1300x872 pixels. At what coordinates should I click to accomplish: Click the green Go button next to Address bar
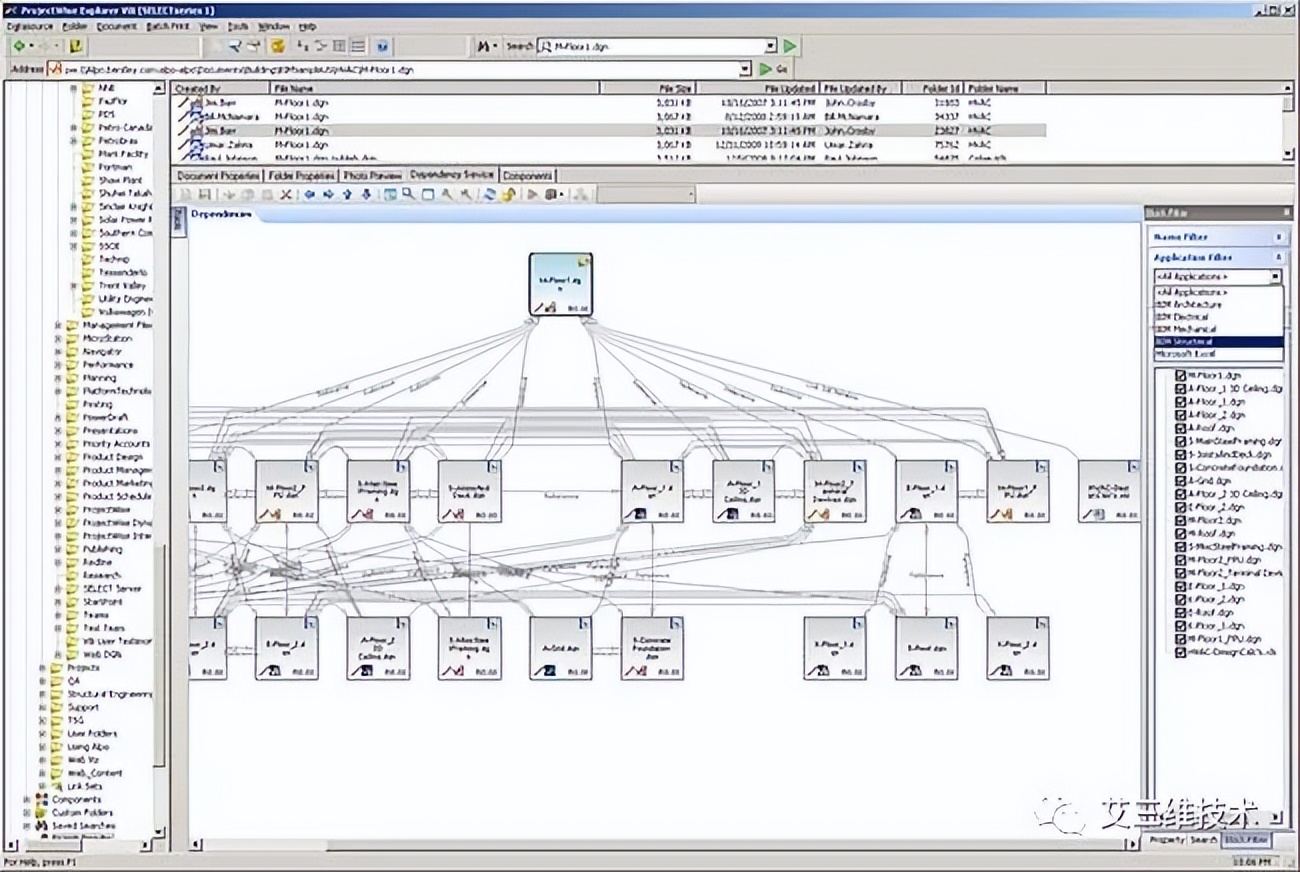(x=774, y=69)
